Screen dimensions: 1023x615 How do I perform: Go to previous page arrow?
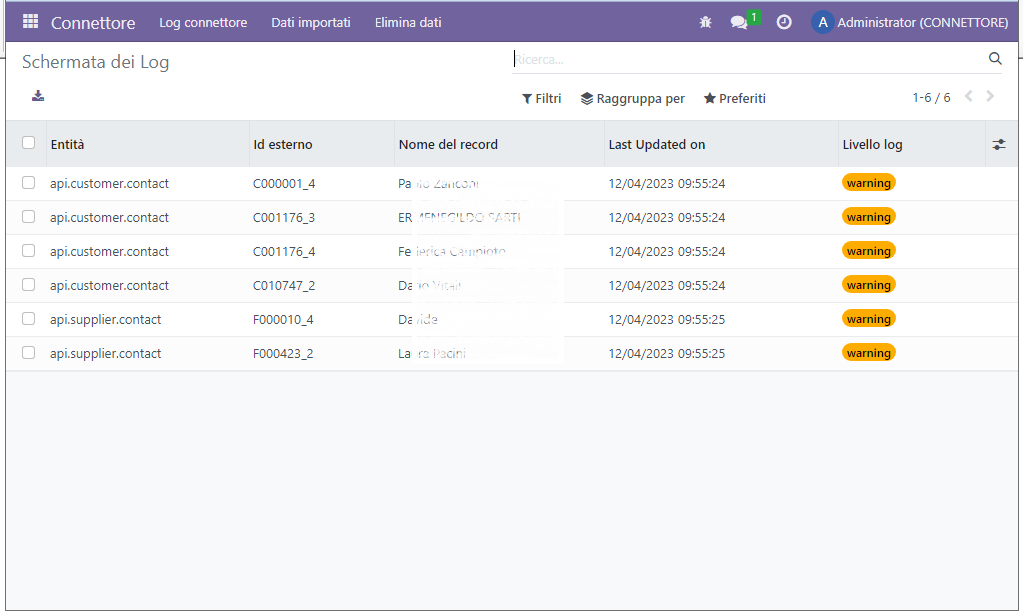tap(968, 97)
